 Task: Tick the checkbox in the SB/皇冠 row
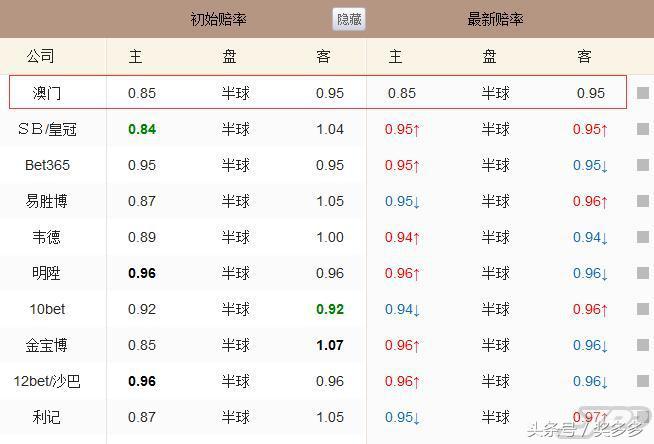643,129
